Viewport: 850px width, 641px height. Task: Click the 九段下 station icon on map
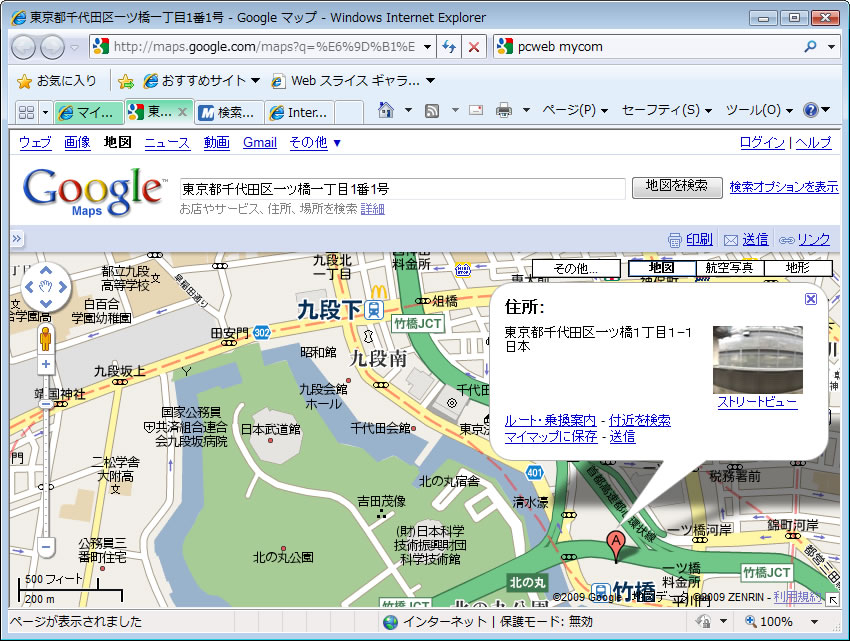[x=374, y=310]
